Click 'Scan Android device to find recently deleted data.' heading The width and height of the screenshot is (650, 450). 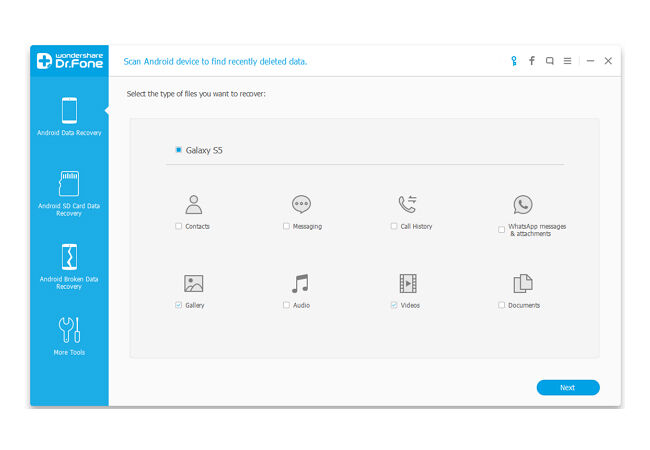pos(215,62)
